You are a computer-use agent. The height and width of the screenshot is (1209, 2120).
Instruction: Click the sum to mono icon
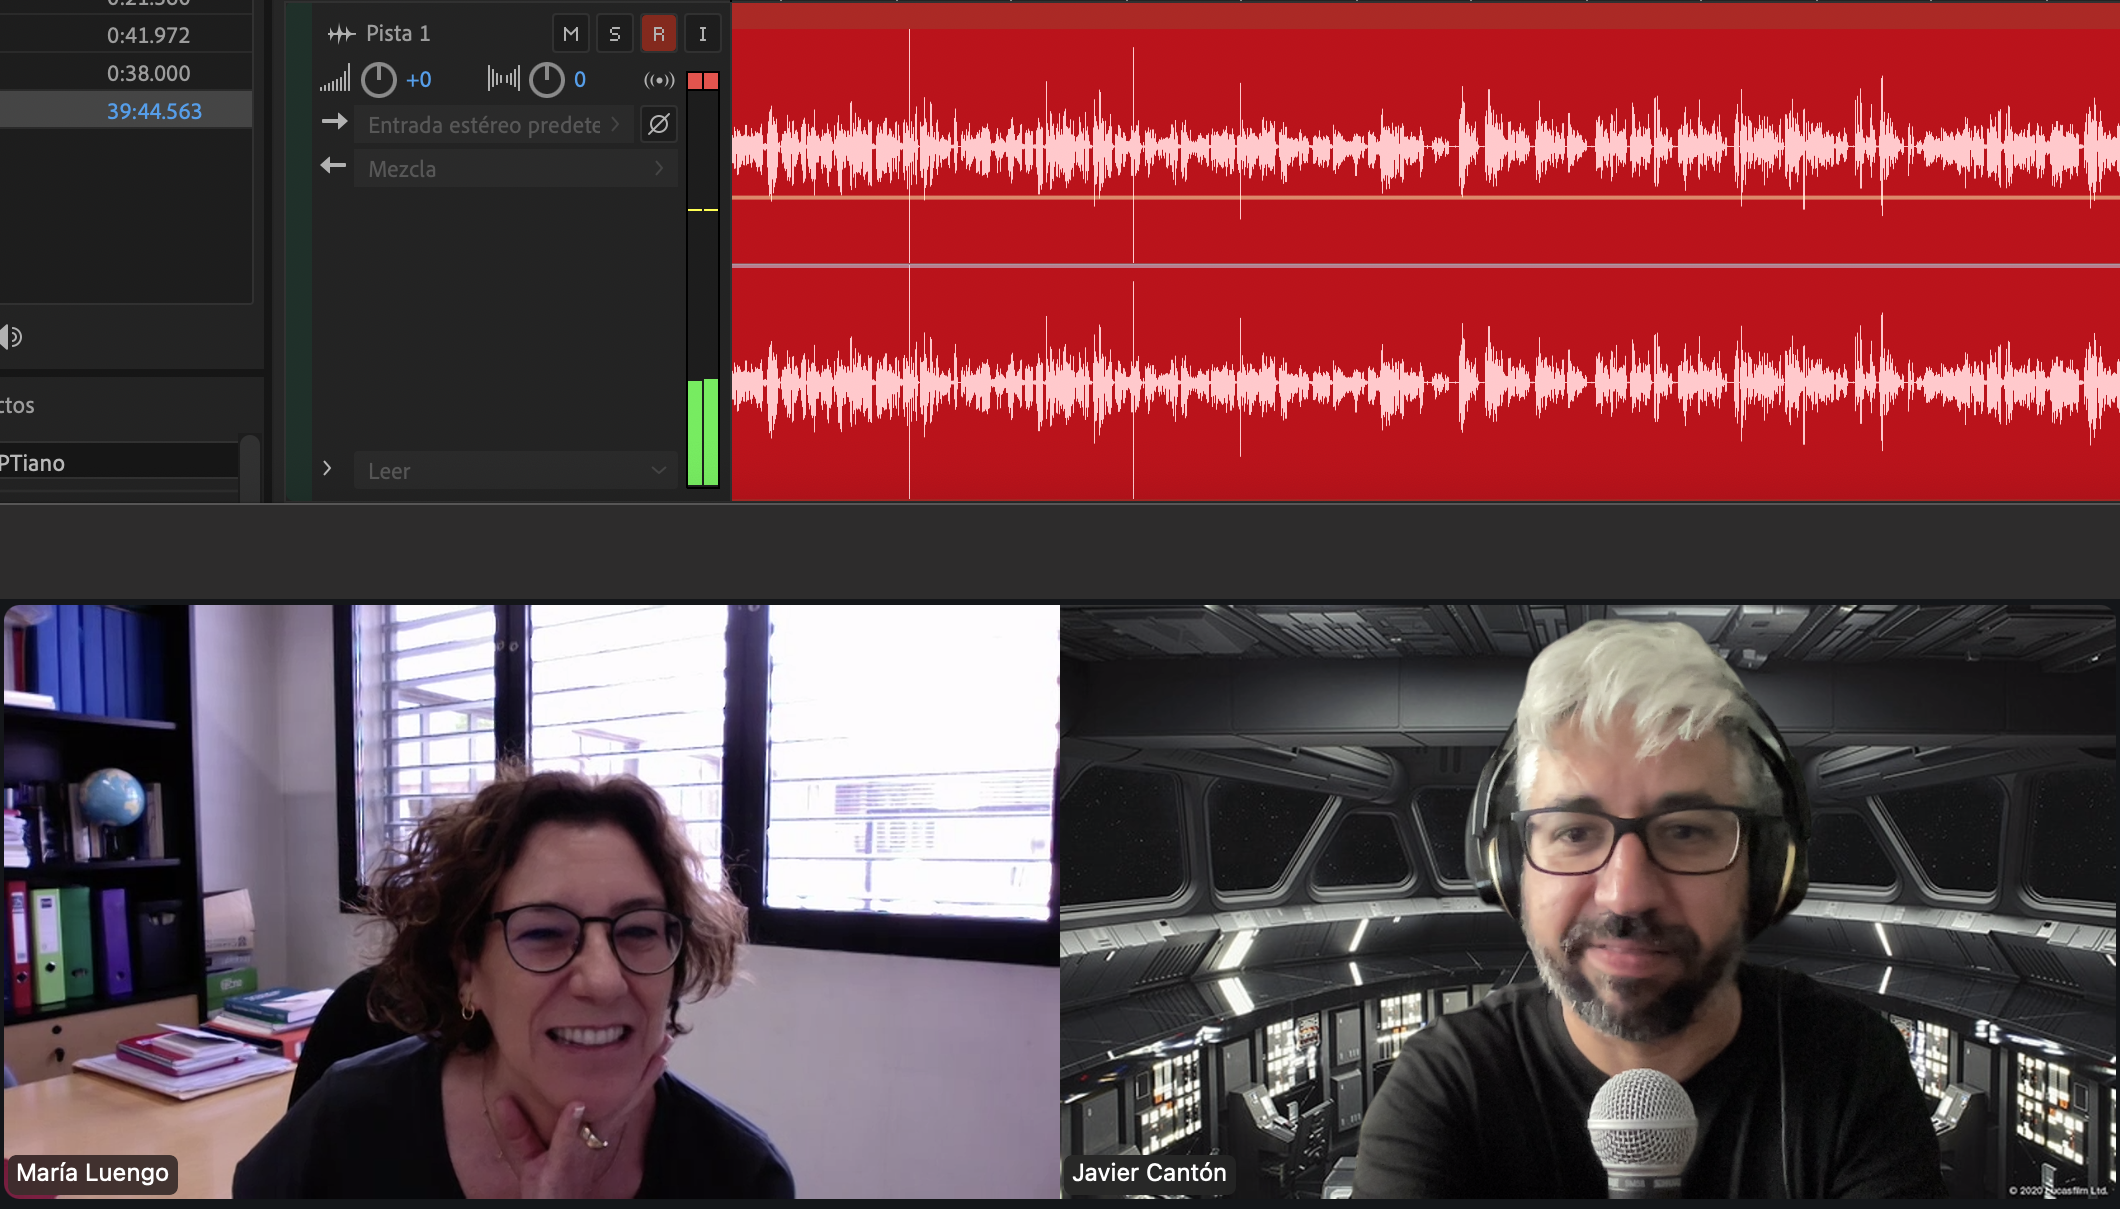659,80
